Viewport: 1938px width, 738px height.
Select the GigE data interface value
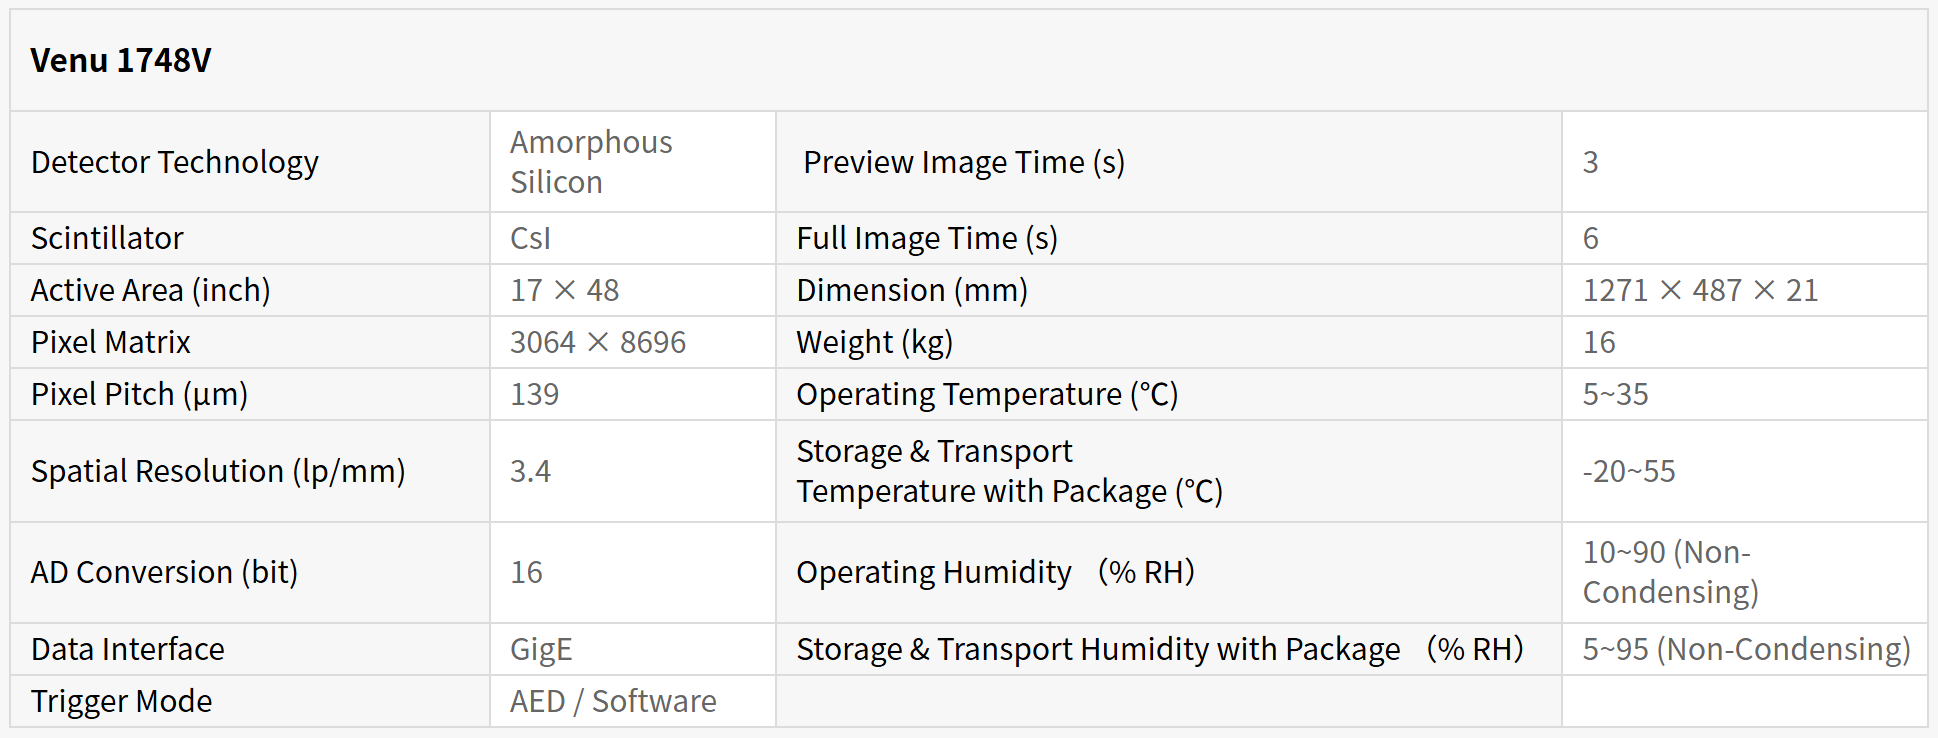[x=541, y=649]
